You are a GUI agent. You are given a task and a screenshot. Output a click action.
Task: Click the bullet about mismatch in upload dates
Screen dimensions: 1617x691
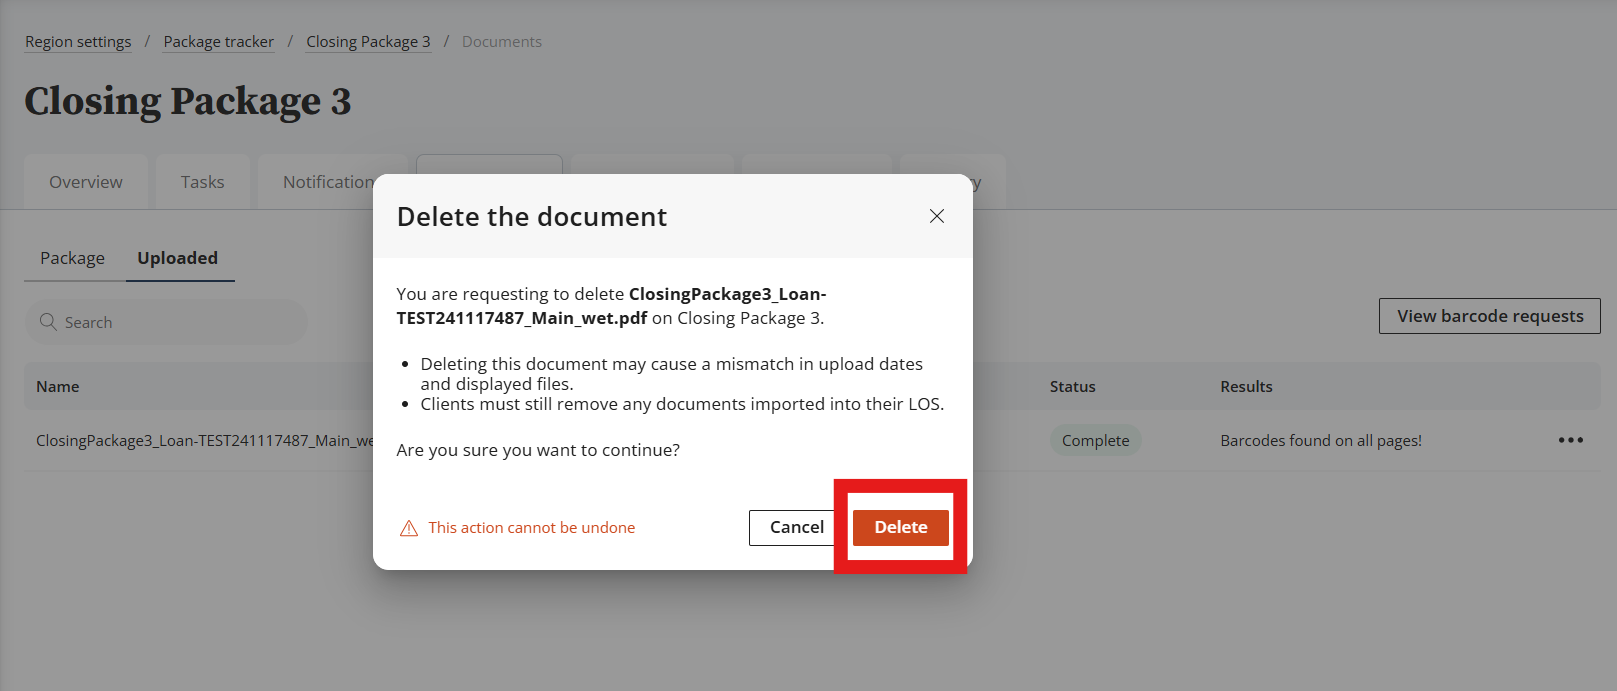[672, 374]
